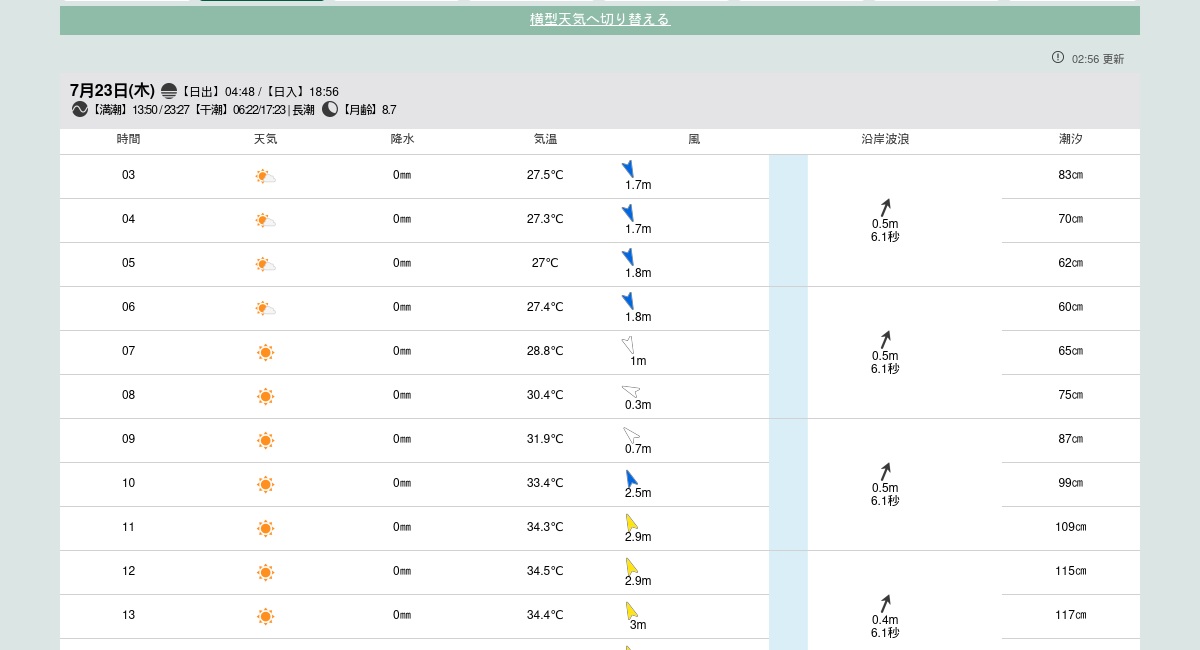Click the 気温 column header
Image resolution: width=1200 pixels, height=650 pixels.
(x=545, y=139)
